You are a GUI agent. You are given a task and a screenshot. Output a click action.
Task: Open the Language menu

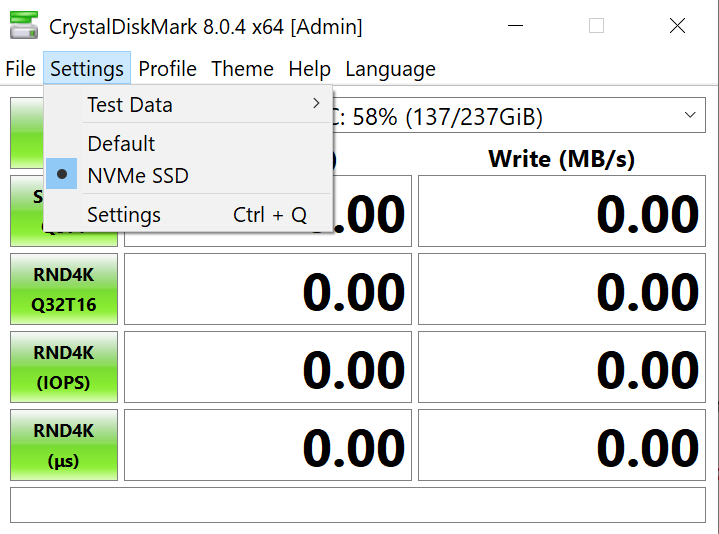tap(390, 69)
